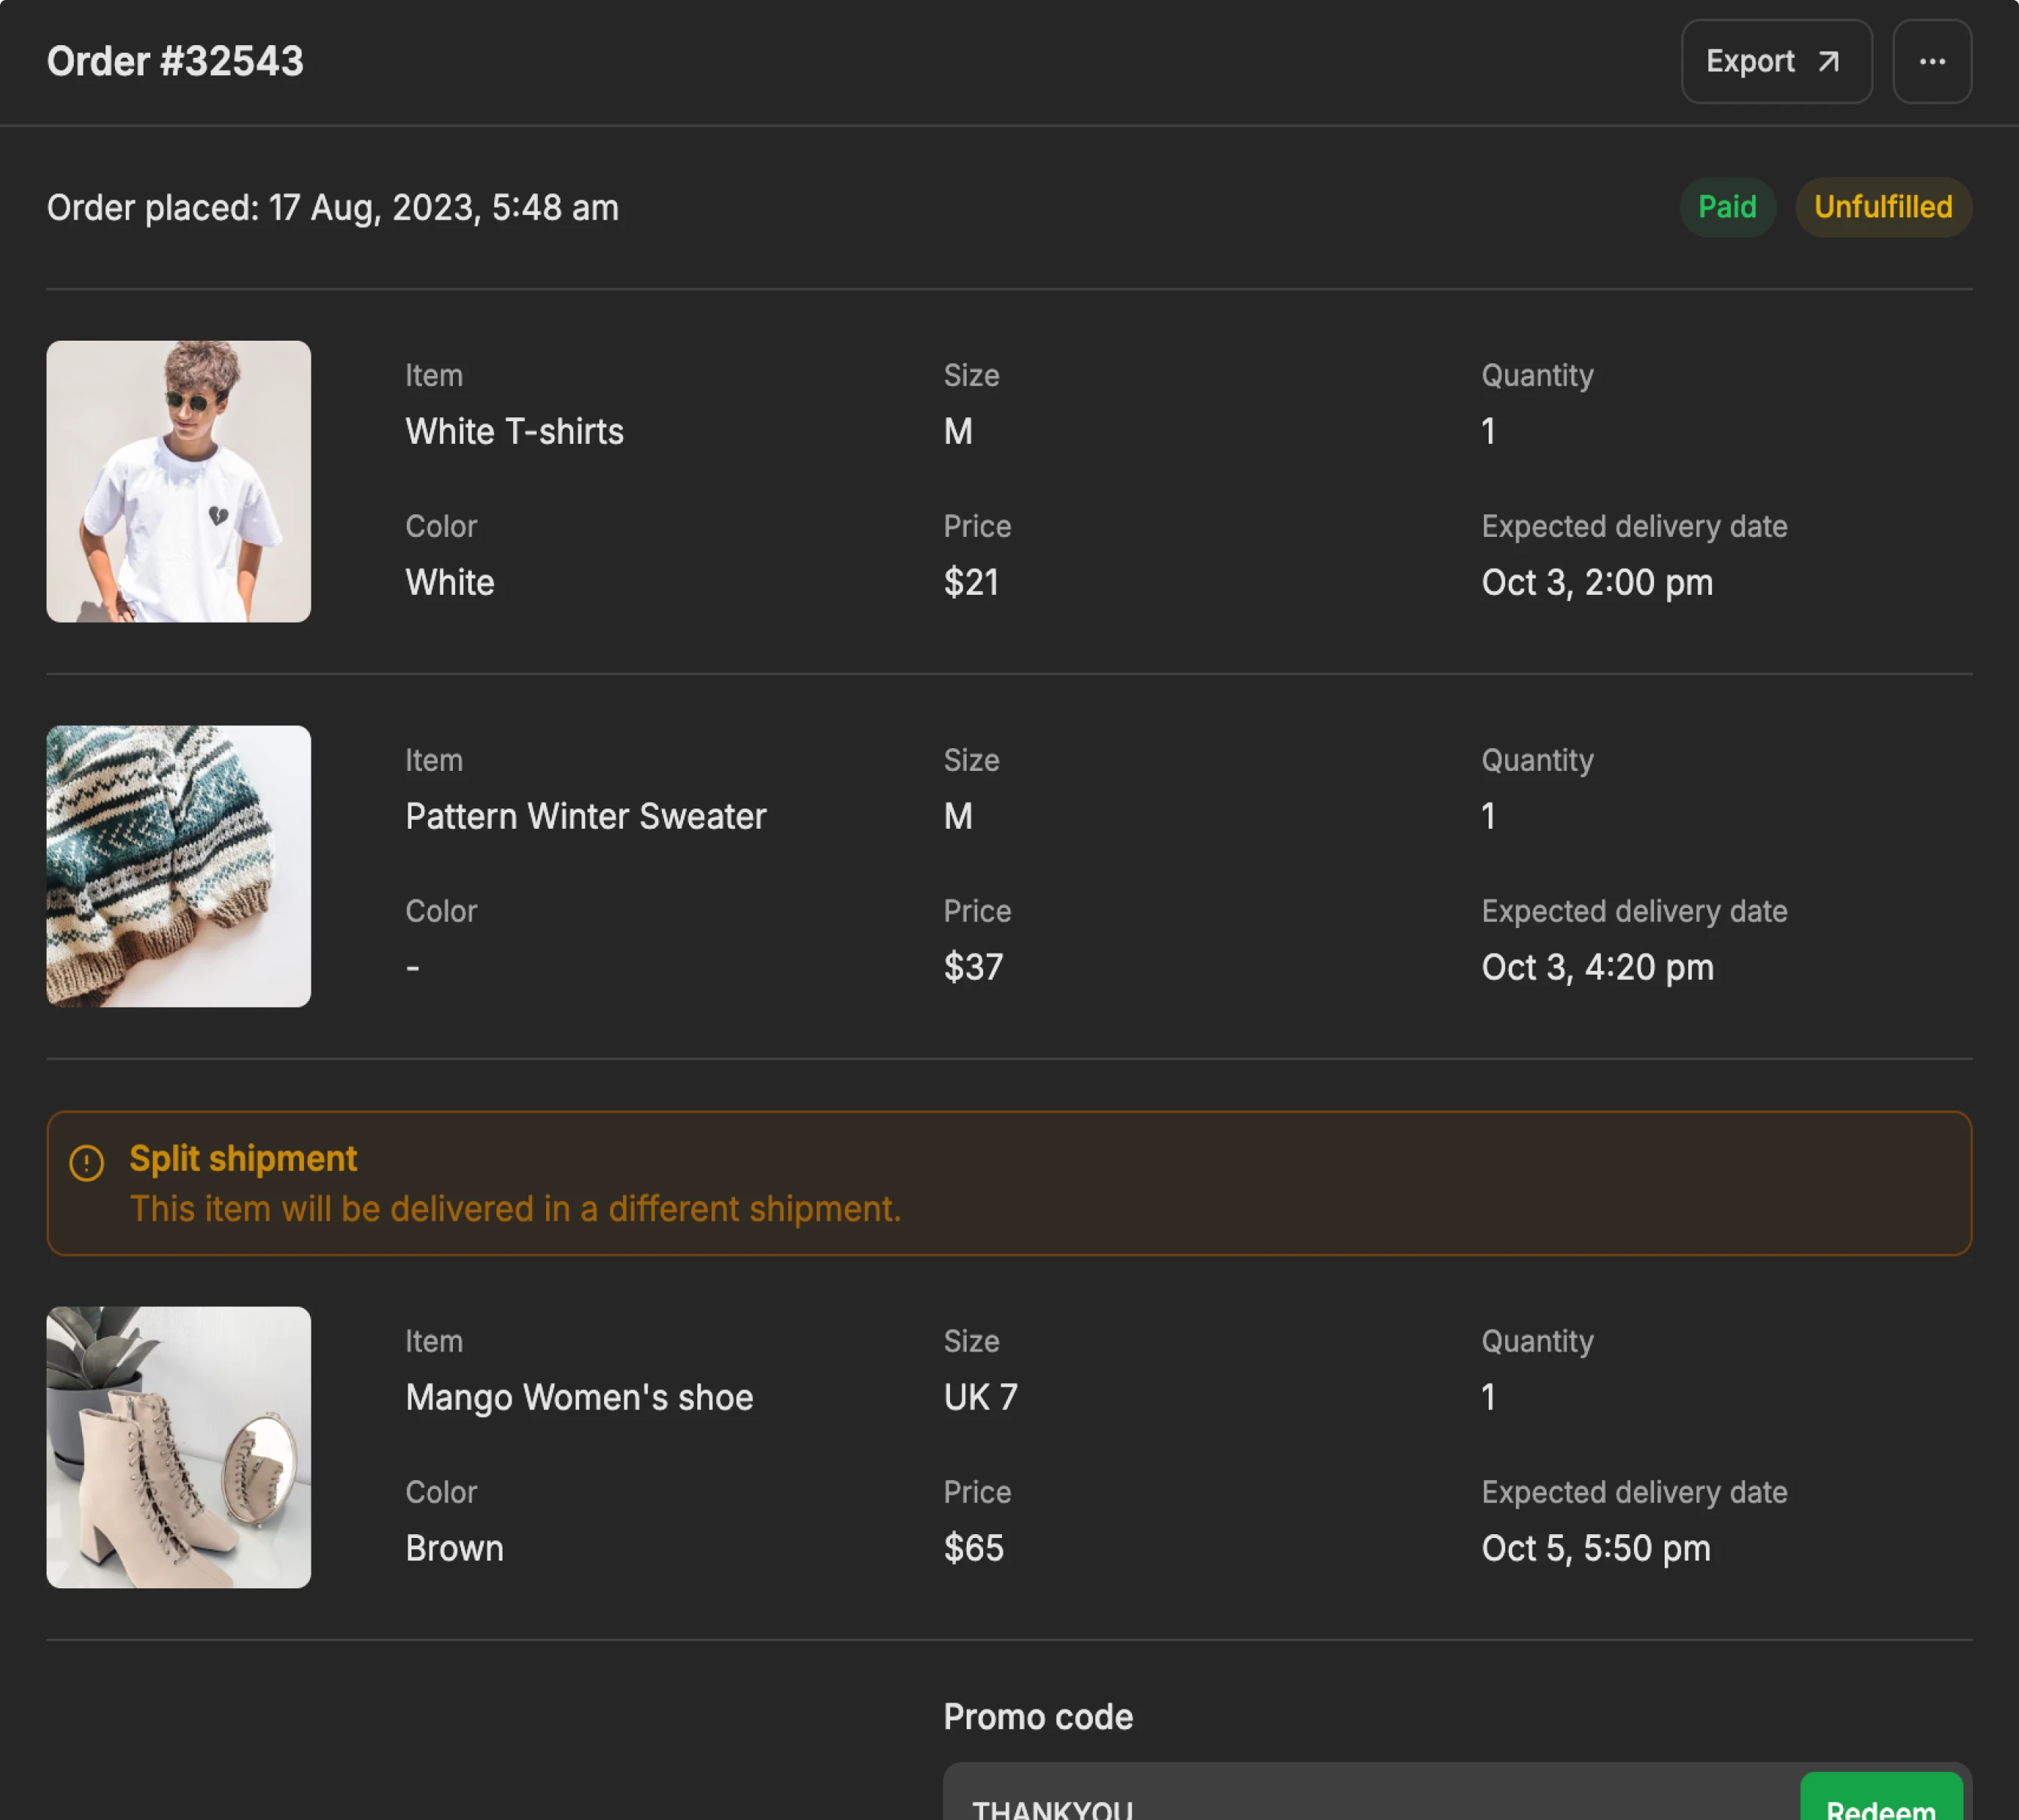The width and height of the screenshot is (2019, 1820).
Task: Select the White T-shirts item name
Action: click(x=514, y=432)
